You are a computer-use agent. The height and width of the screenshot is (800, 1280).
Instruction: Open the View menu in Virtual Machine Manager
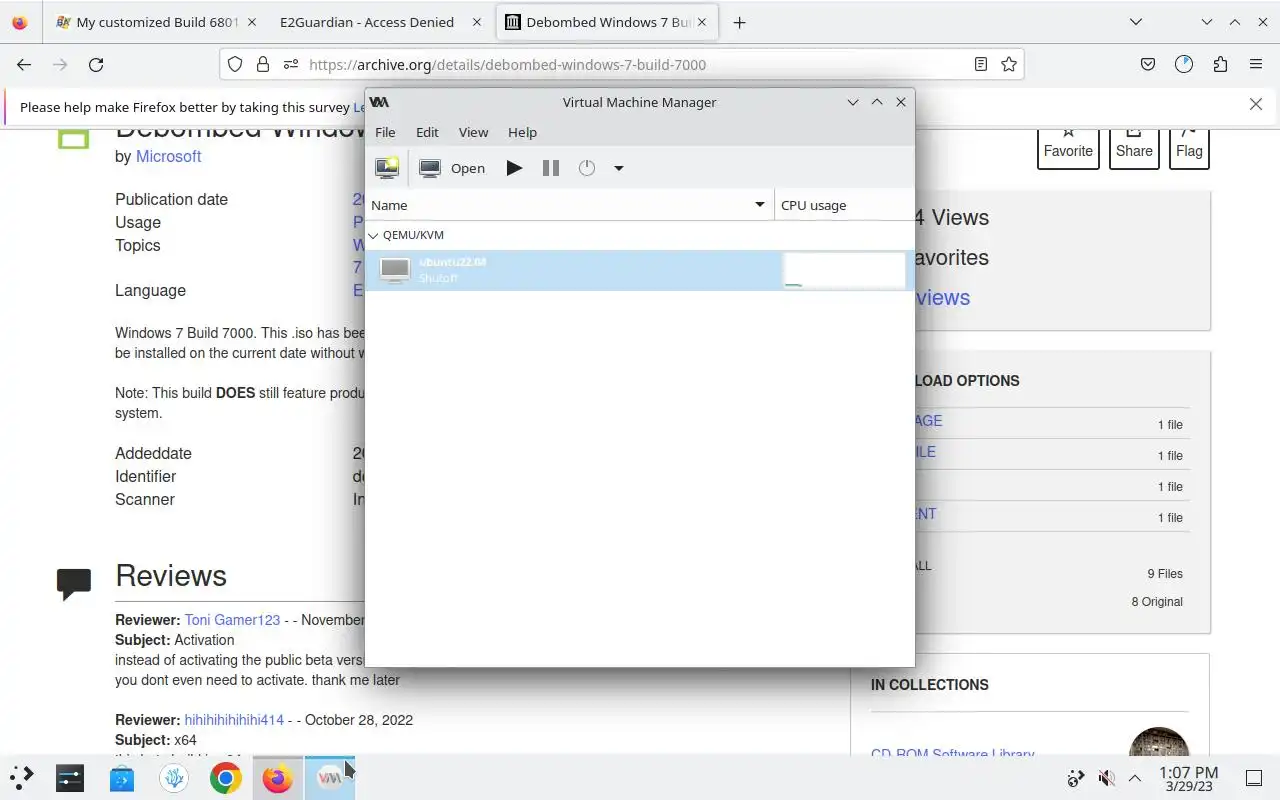coord(473,132)
